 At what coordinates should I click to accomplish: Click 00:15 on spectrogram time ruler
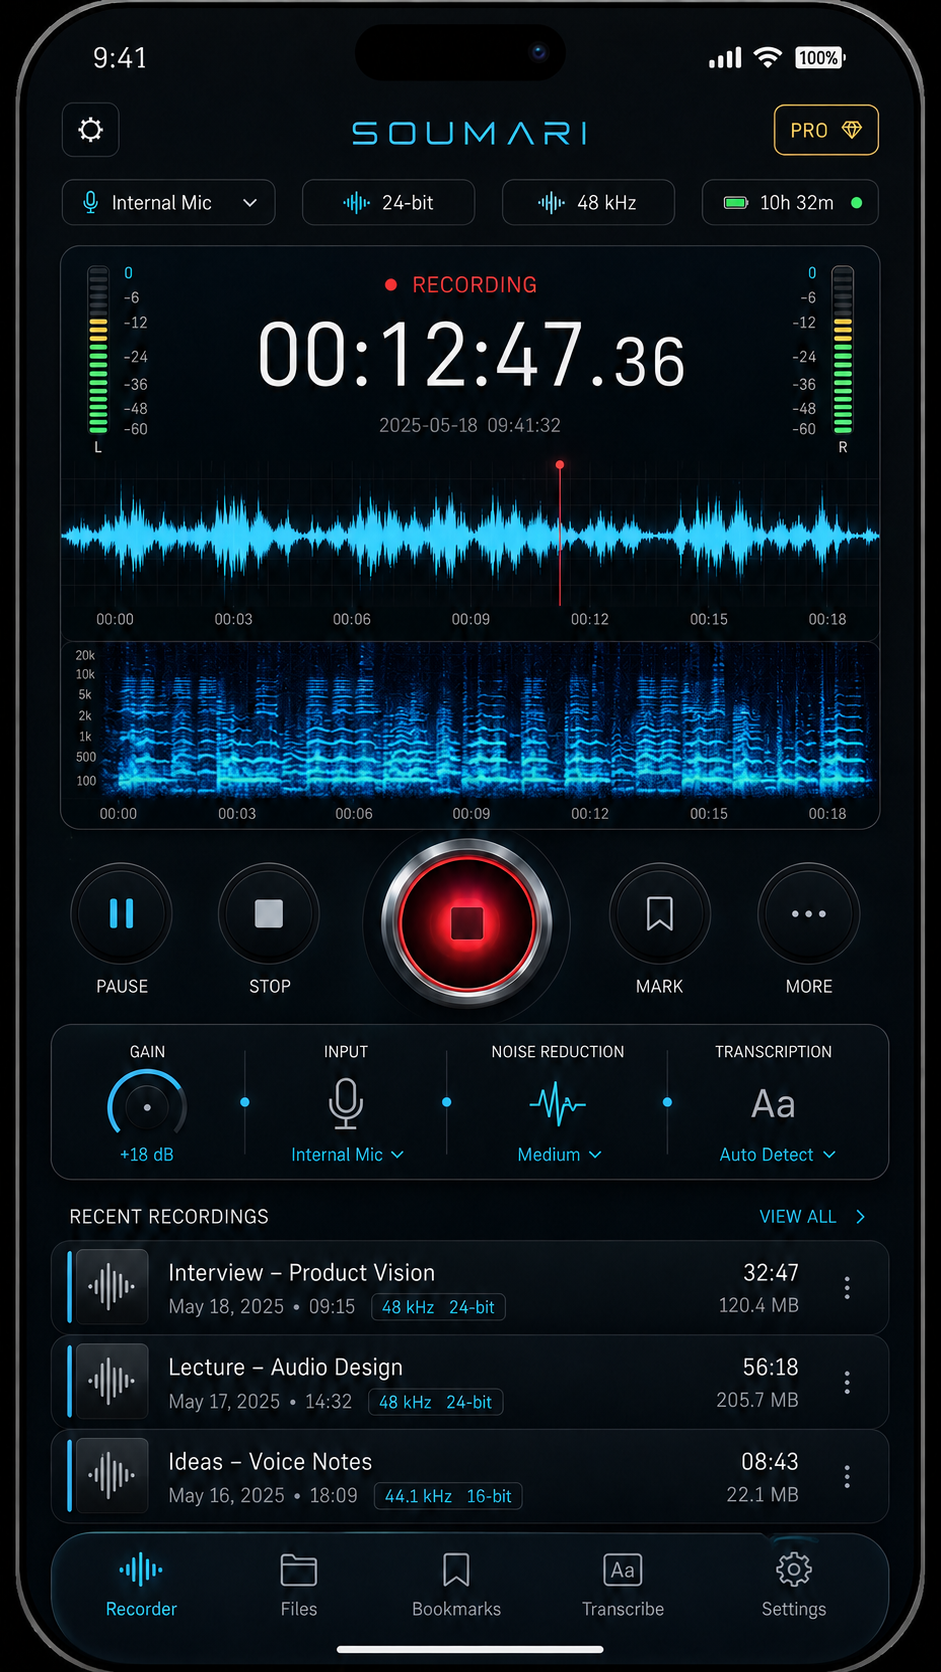pos(709,814)
